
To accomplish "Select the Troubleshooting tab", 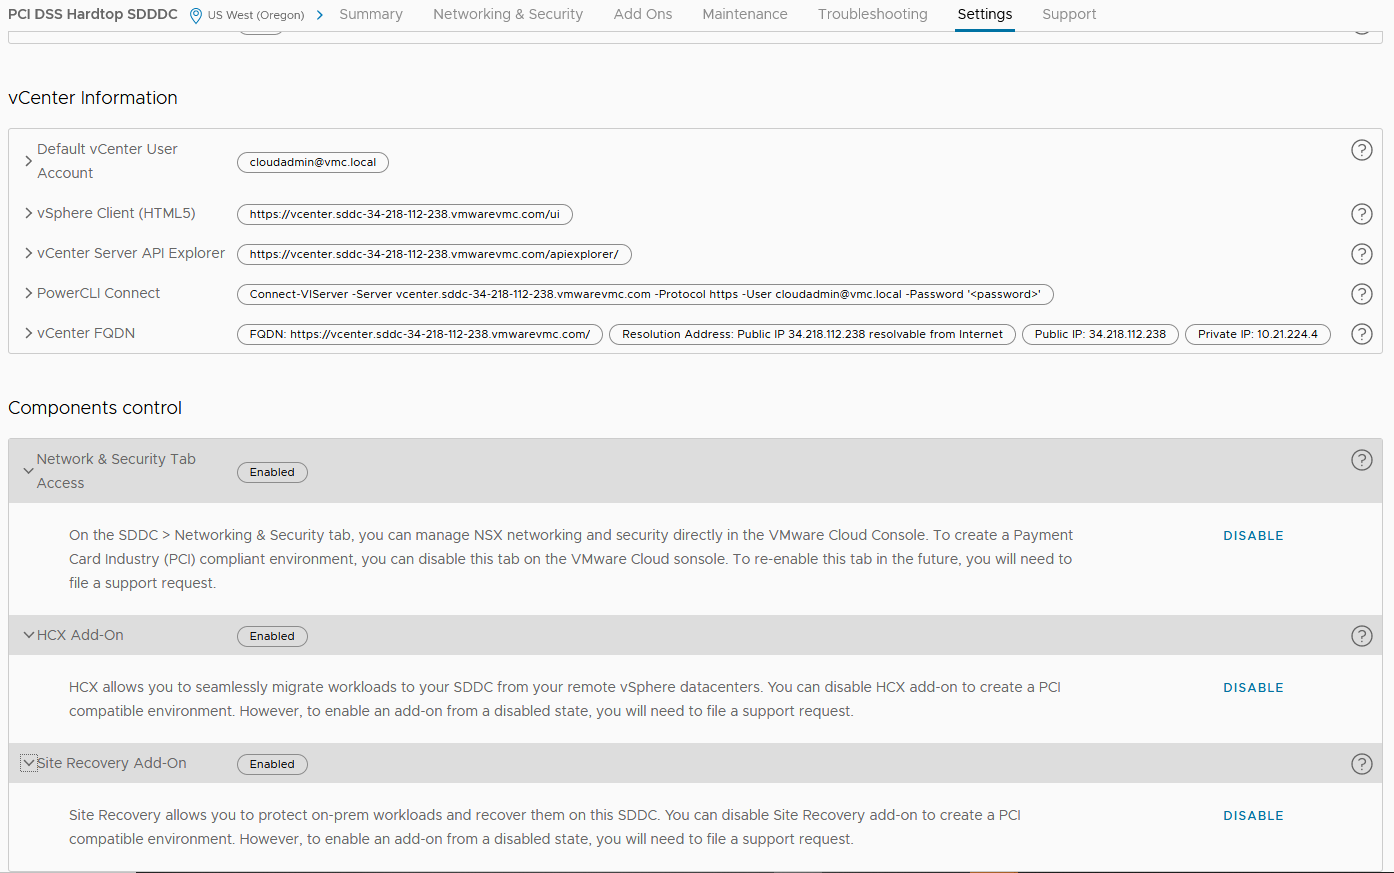I will click(873, 14).
